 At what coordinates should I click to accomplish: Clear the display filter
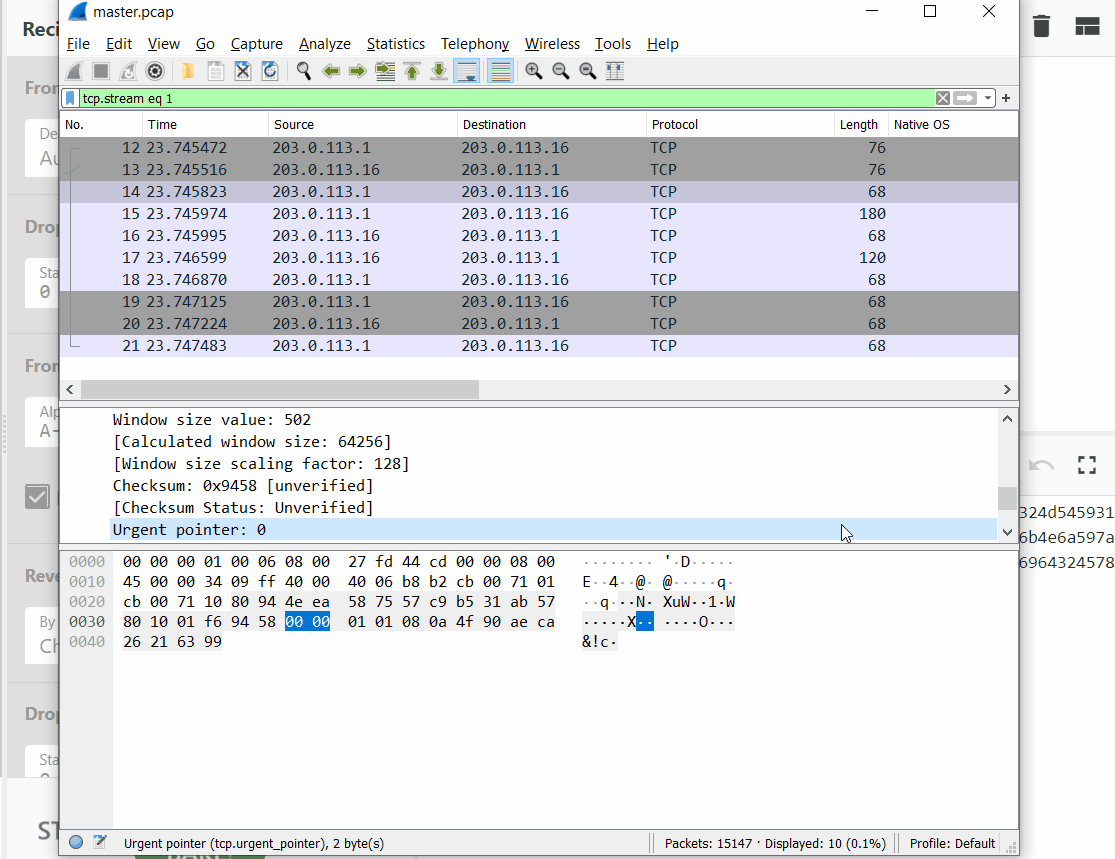pos(943,98)
